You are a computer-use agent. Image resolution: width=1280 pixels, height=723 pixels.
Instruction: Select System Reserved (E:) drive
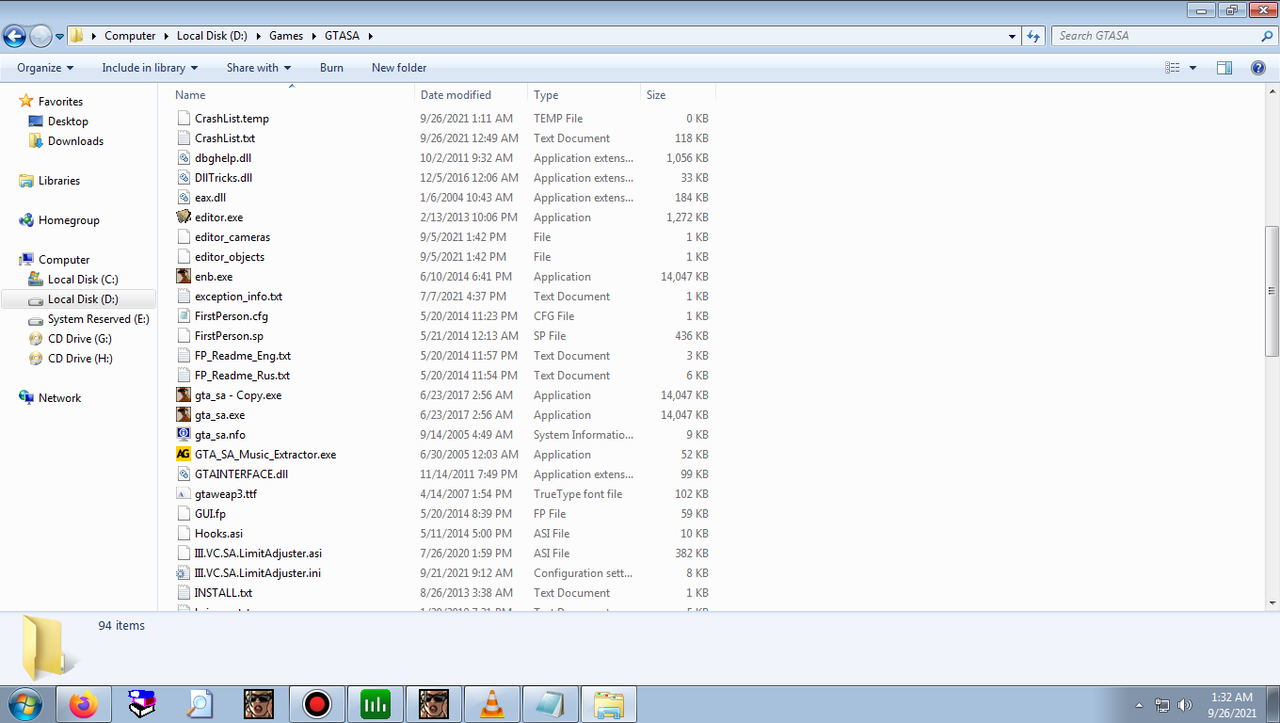(x=98, y=319)
